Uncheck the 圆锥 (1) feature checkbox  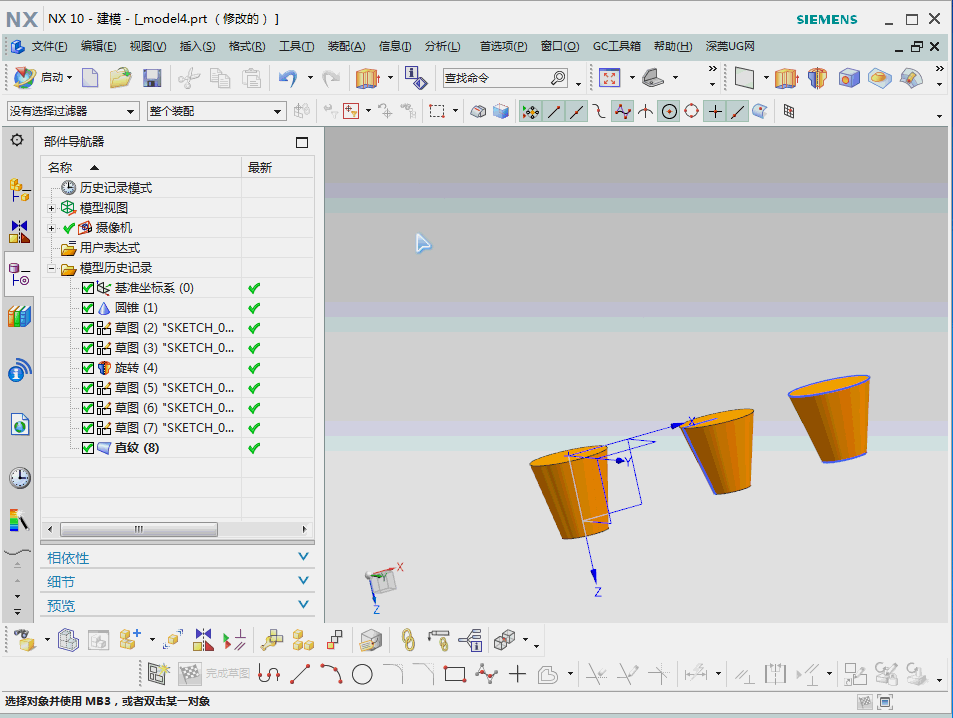[x=88, y=308]
